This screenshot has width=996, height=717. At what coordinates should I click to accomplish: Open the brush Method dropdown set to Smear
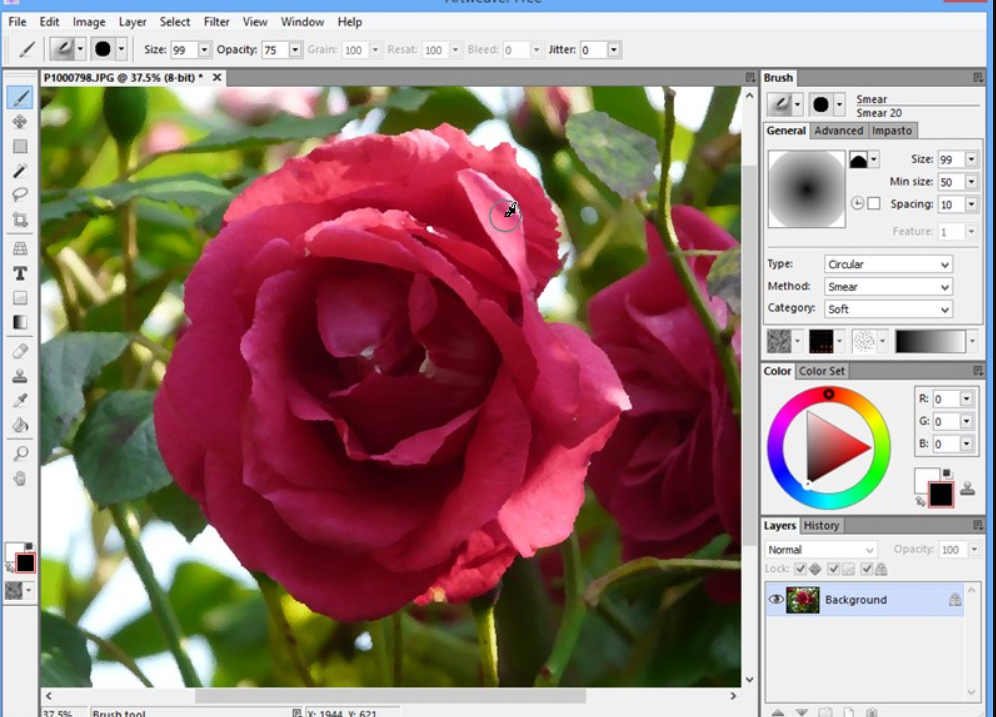pyautogui.click(x=887, y=286)
